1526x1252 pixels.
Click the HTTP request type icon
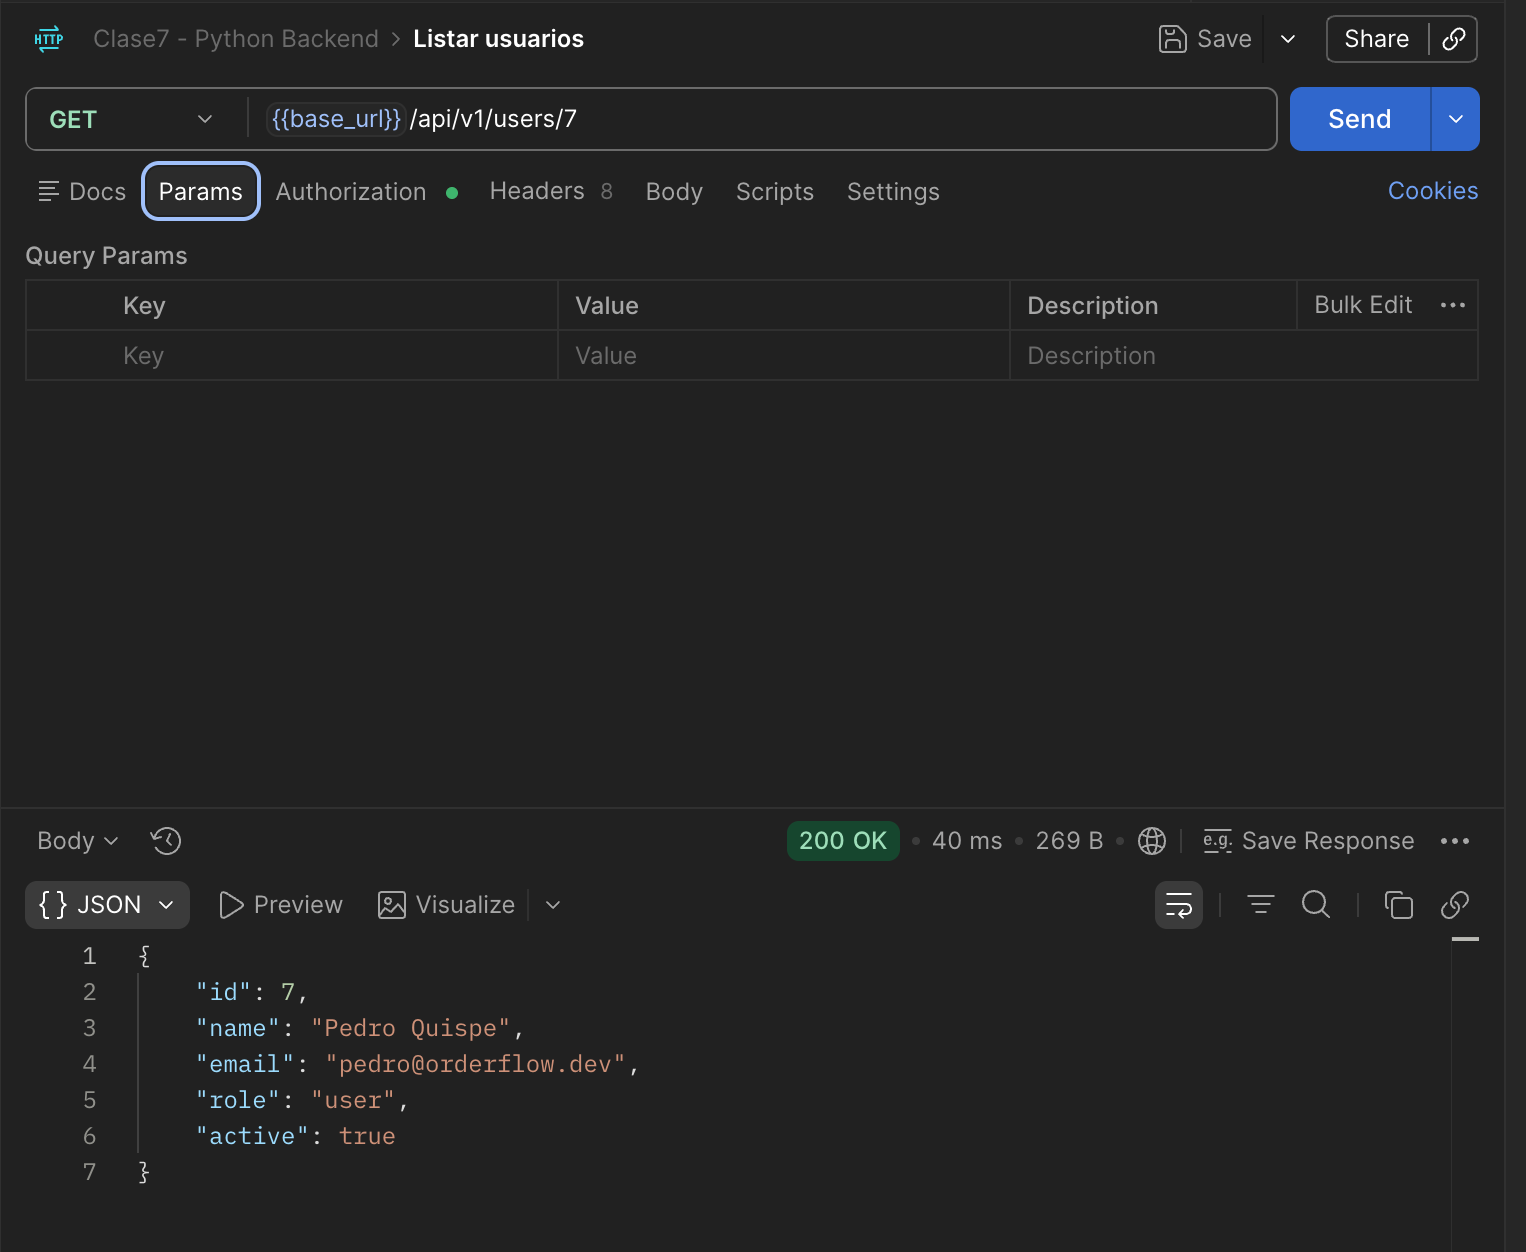49,39
